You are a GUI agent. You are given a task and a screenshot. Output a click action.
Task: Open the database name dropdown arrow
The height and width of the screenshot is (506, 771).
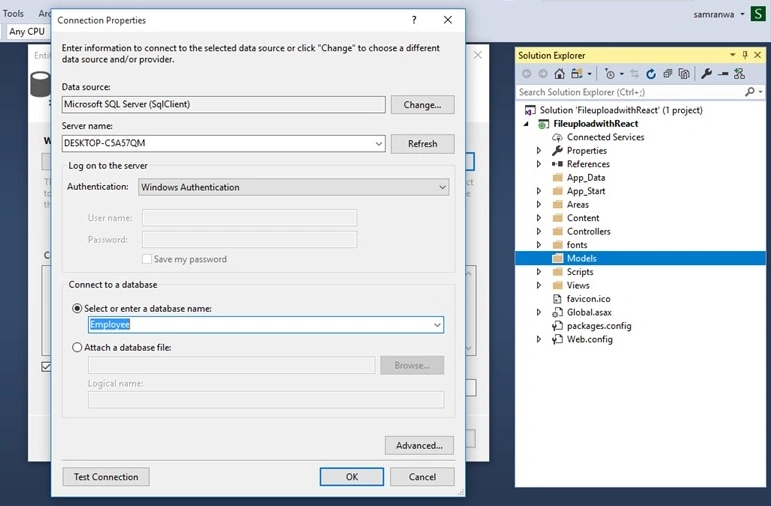(437, 325)
